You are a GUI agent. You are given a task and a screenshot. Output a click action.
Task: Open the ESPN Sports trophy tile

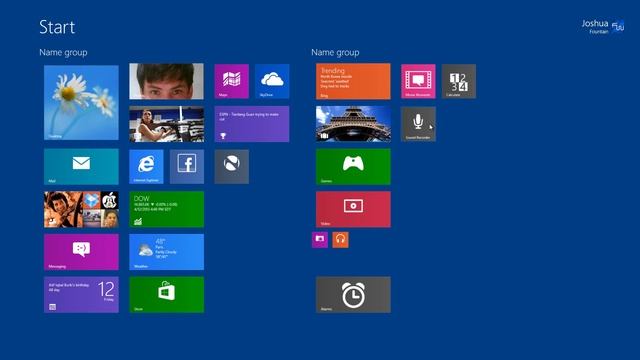[x=252, y=124]
